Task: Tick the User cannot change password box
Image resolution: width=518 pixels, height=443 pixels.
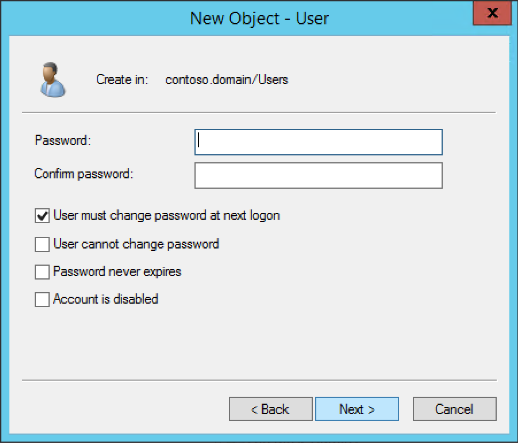Action: [42, 244]
